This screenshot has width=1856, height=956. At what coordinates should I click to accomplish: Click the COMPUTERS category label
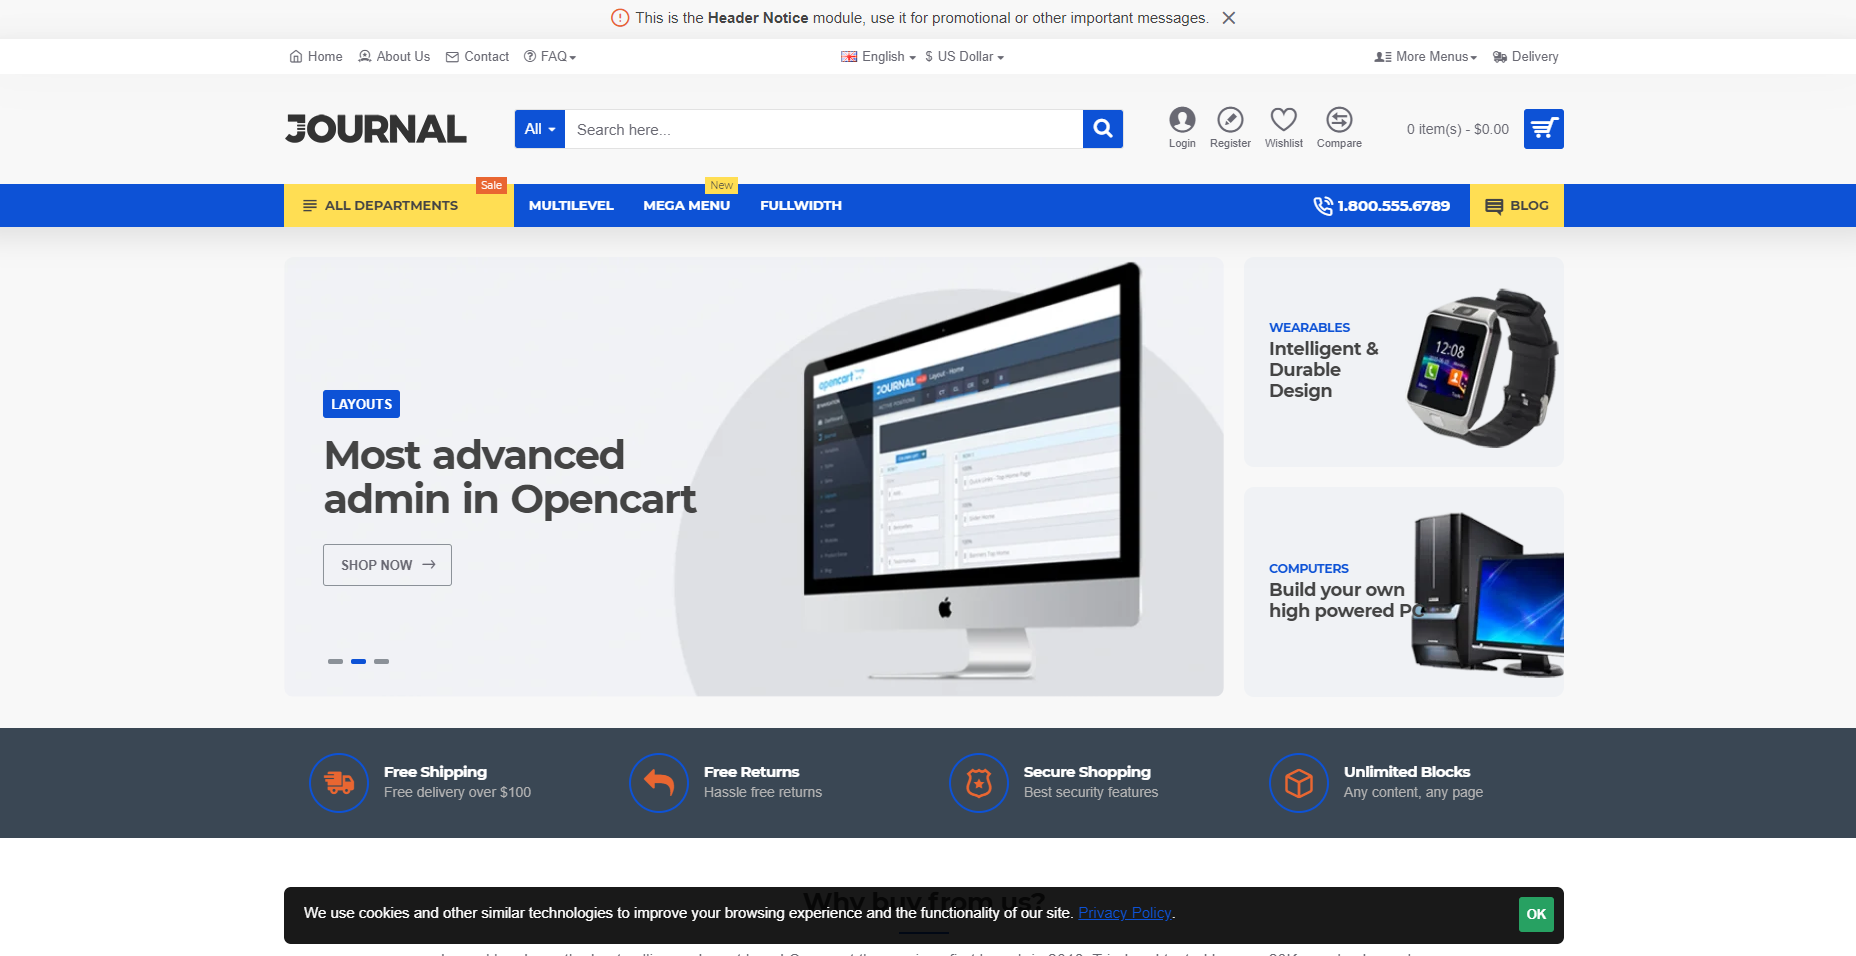(1309, 568)
